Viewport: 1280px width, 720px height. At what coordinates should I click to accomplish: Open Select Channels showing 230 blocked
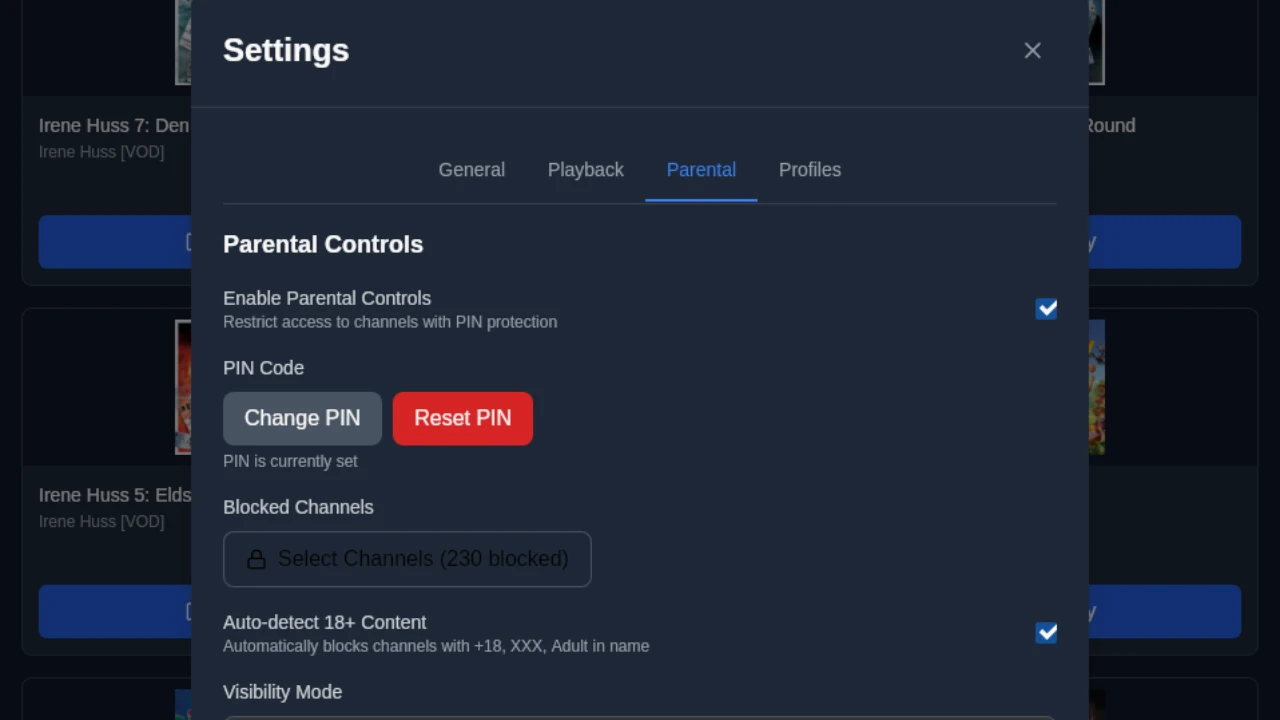click(x=407, y=559)
